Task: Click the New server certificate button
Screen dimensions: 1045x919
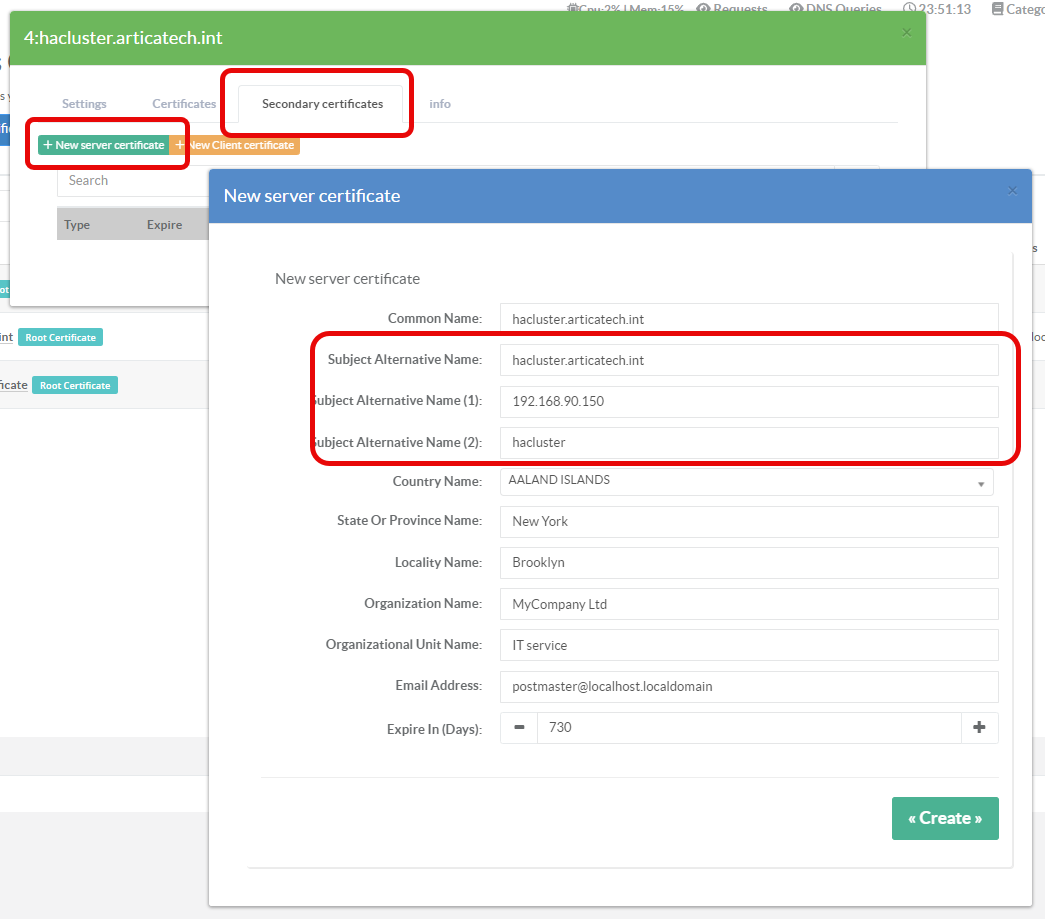Action: [104, 145]
